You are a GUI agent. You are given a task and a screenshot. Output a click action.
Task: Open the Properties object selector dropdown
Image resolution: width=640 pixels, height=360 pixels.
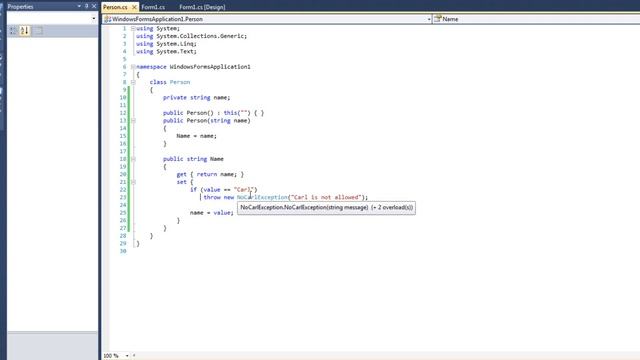coord(52,18)
